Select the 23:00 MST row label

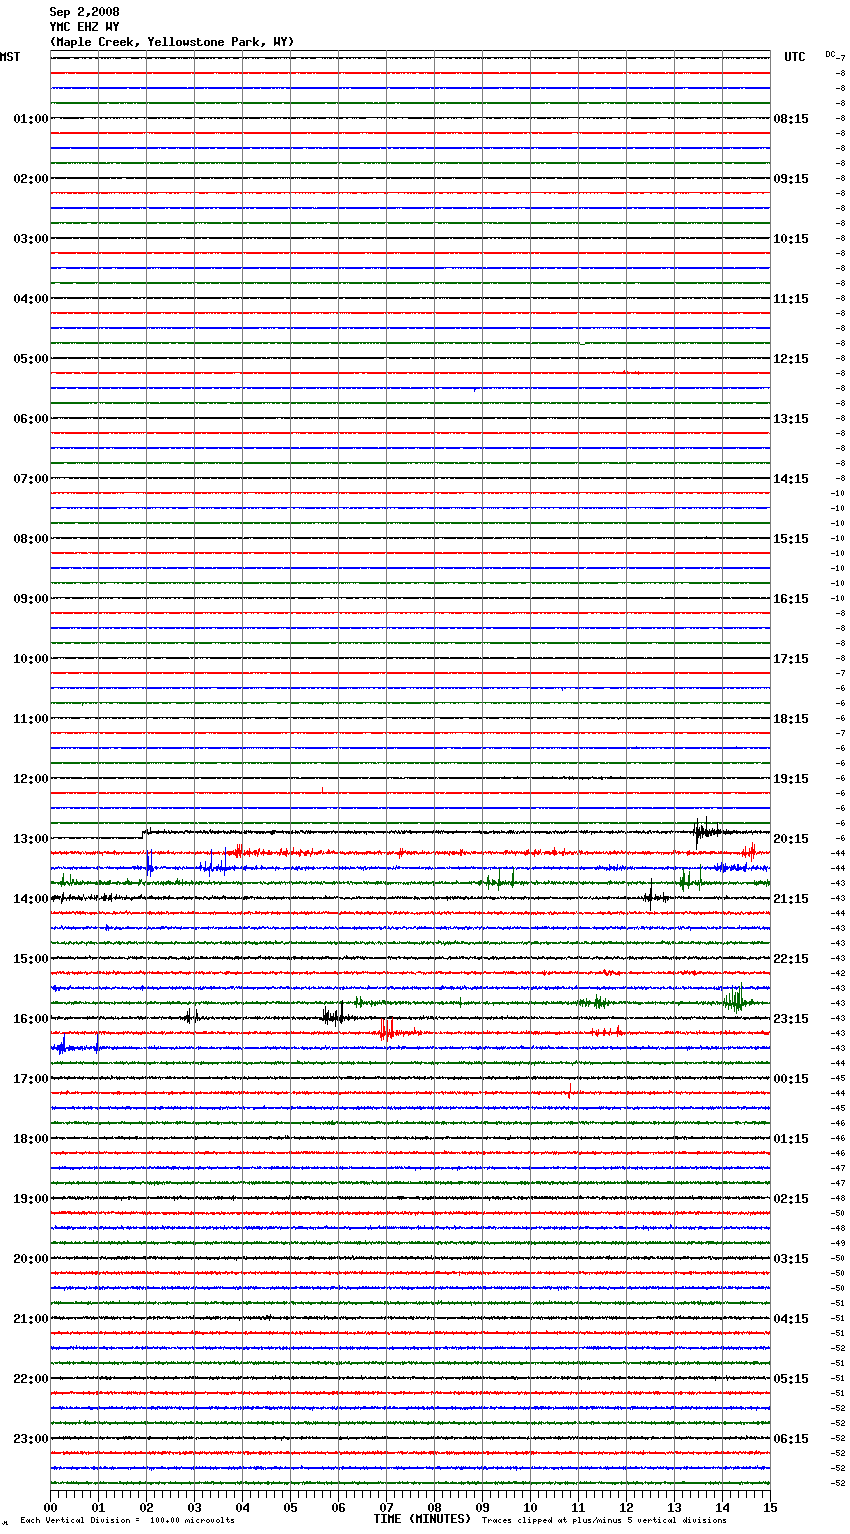click(31, 1439)
